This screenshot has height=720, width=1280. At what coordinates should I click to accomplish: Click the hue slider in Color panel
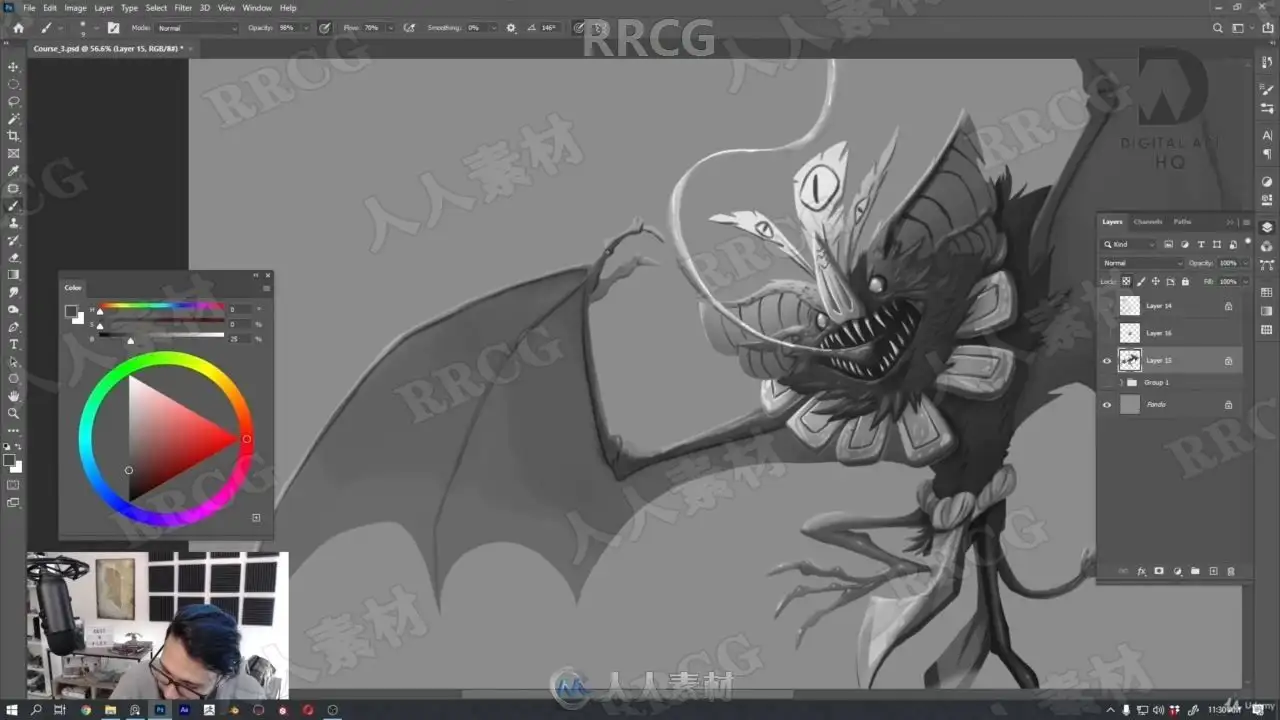pos(161,307)
